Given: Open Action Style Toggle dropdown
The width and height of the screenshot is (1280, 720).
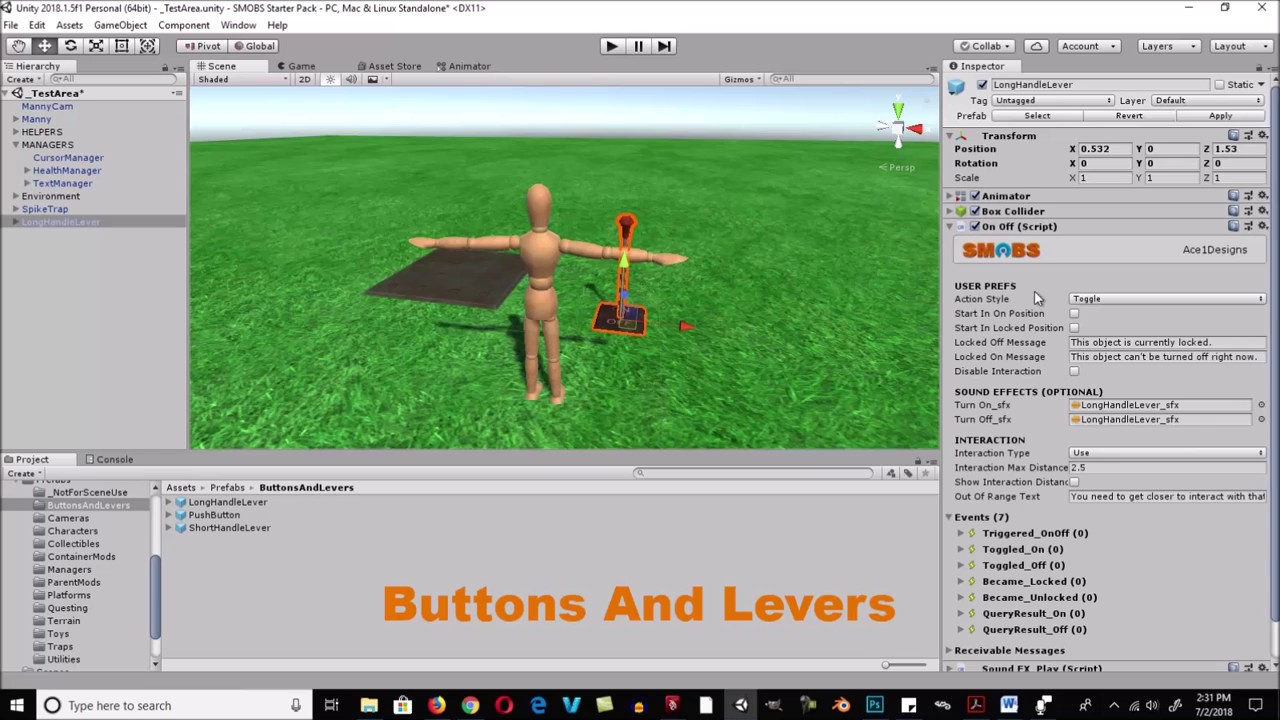Looking at the screenshot, I should coord(1168,299).
